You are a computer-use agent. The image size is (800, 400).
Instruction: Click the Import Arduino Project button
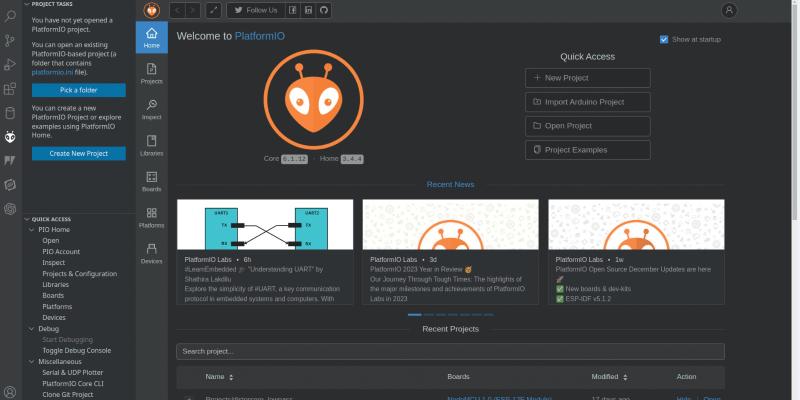coord(588,102)
